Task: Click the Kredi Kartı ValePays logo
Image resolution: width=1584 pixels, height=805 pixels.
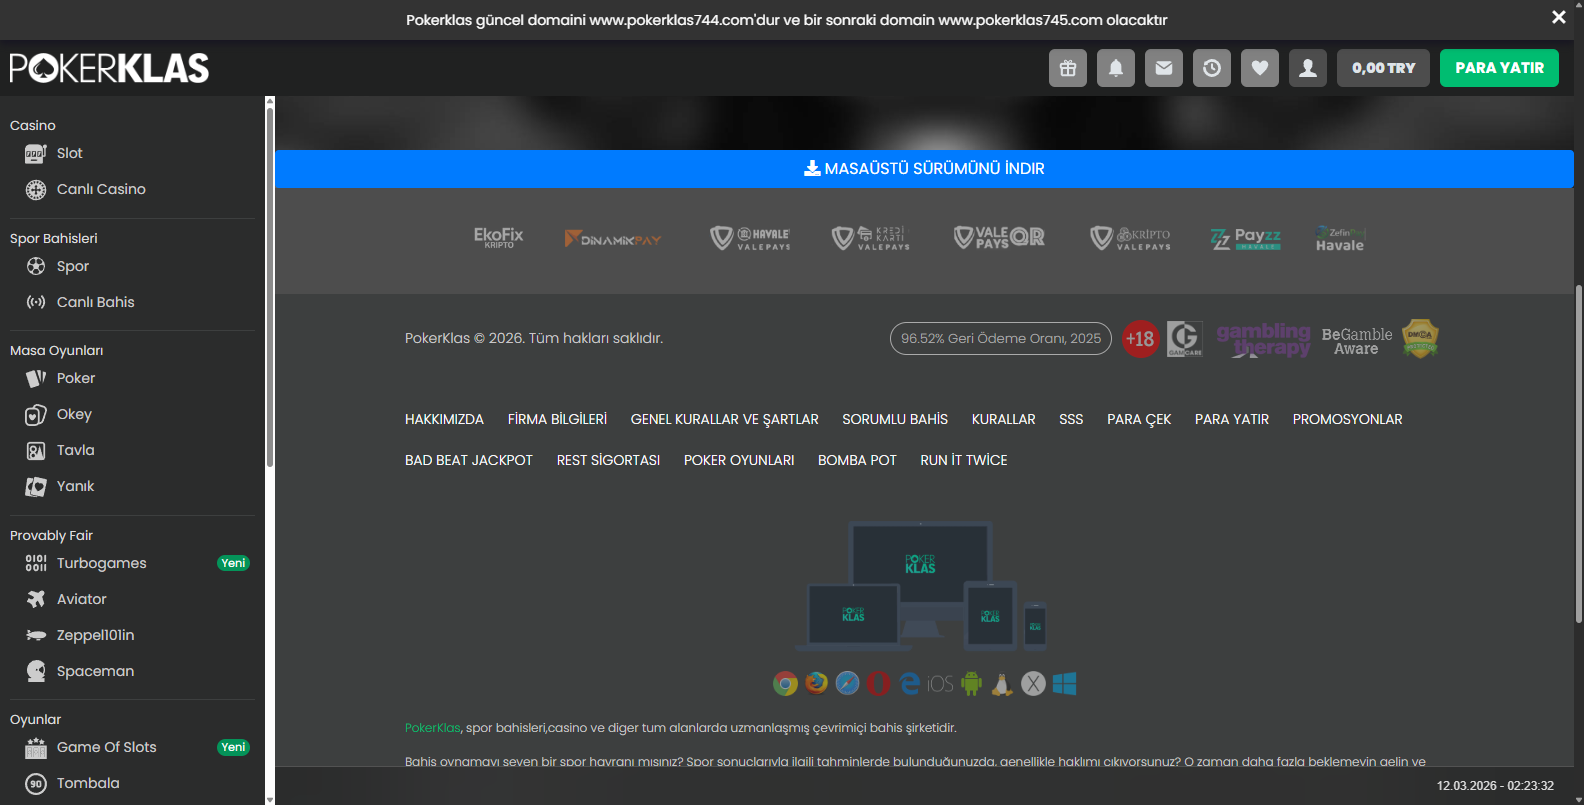Action: 871,238
